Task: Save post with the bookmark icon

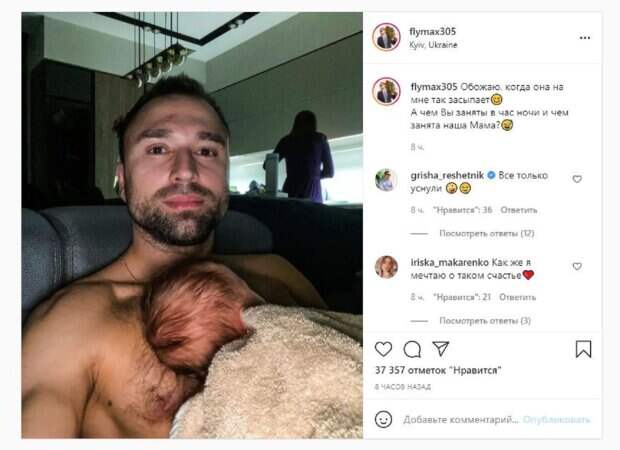Action: point(583,349)
